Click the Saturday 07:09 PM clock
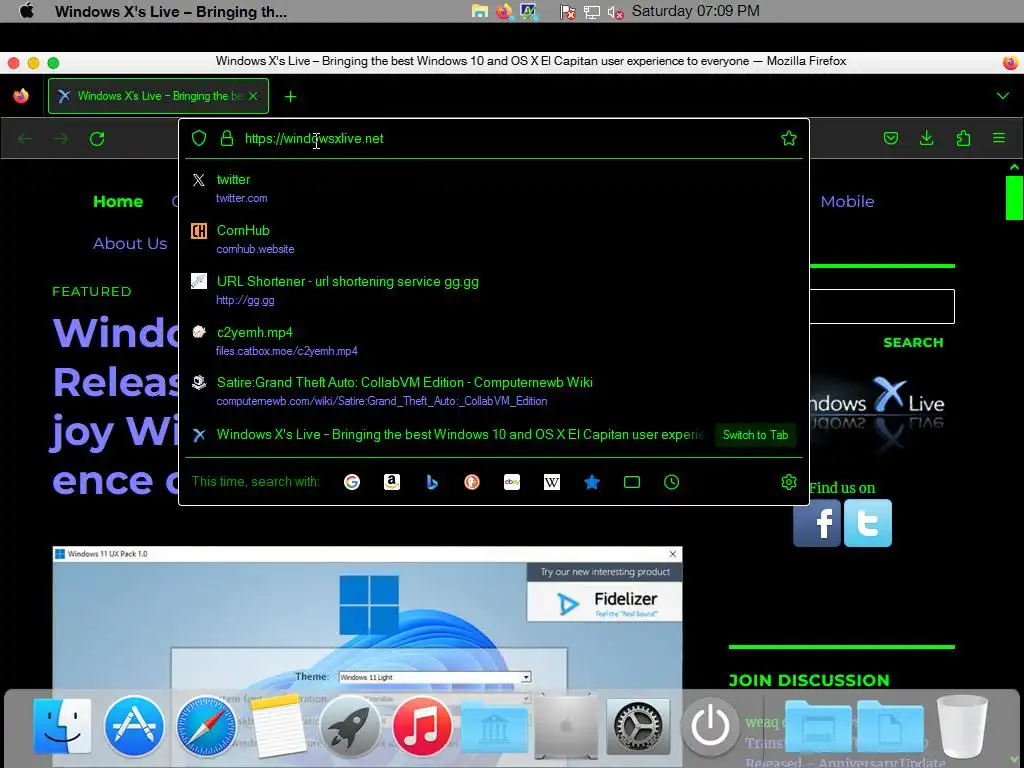This screenshot has height=768, width=1024. [696, 11]
